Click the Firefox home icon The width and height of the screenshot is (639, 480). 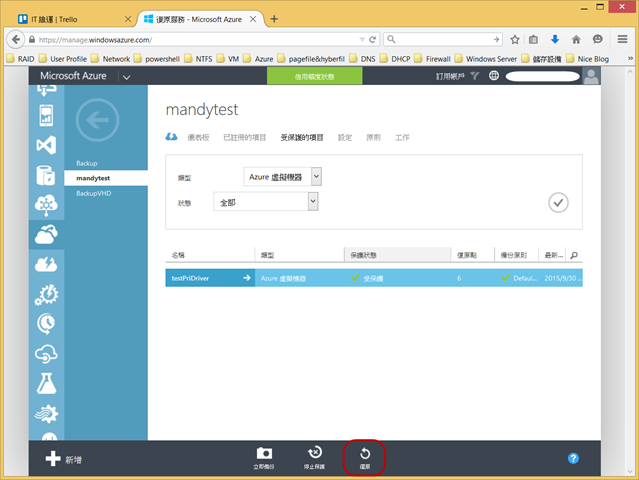click(x=576, y=40)
